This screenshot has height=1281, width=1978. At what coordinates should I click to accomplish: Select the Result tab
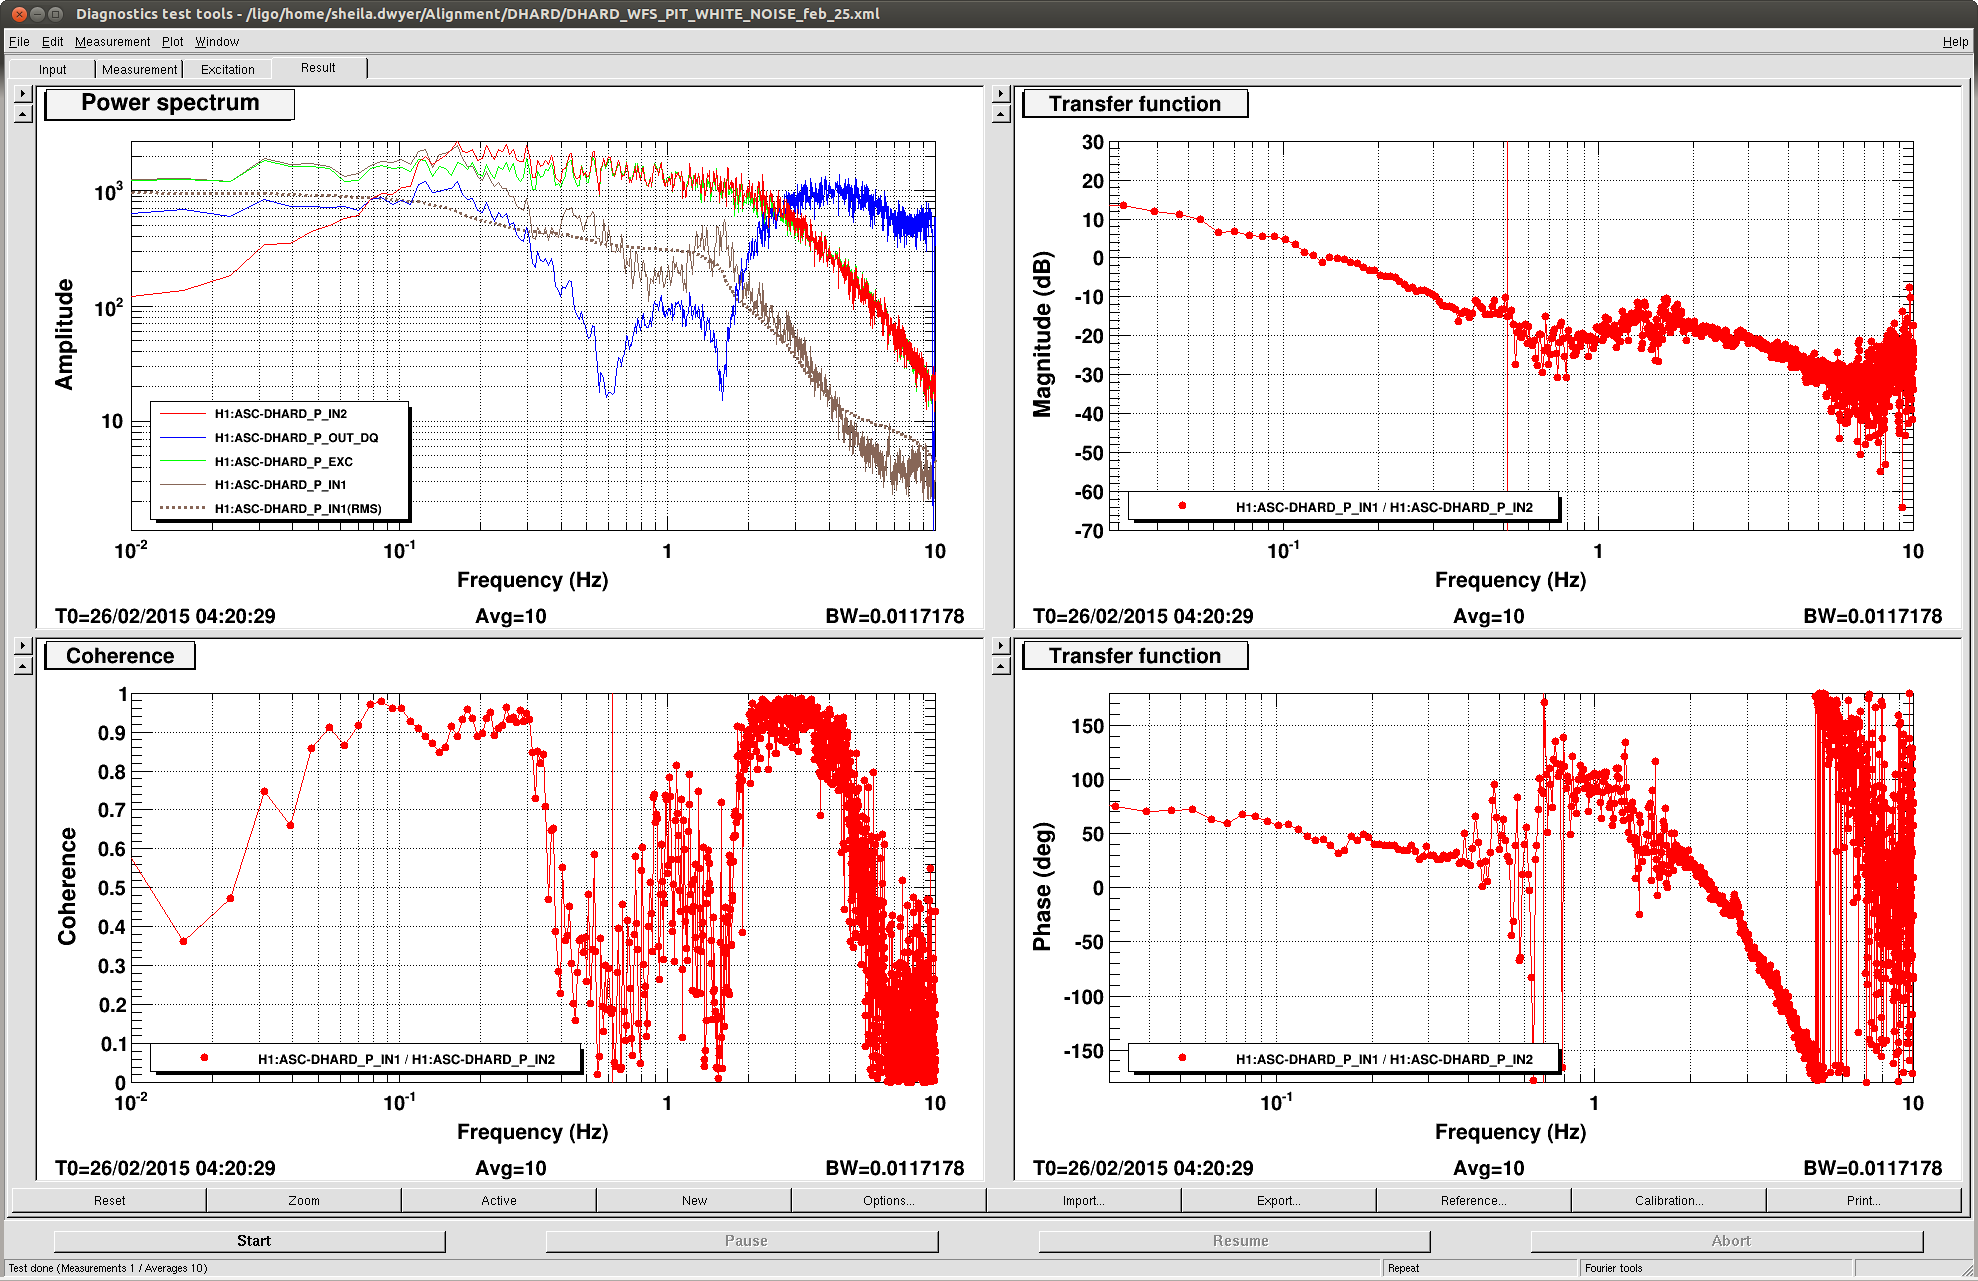coord(318,68)
